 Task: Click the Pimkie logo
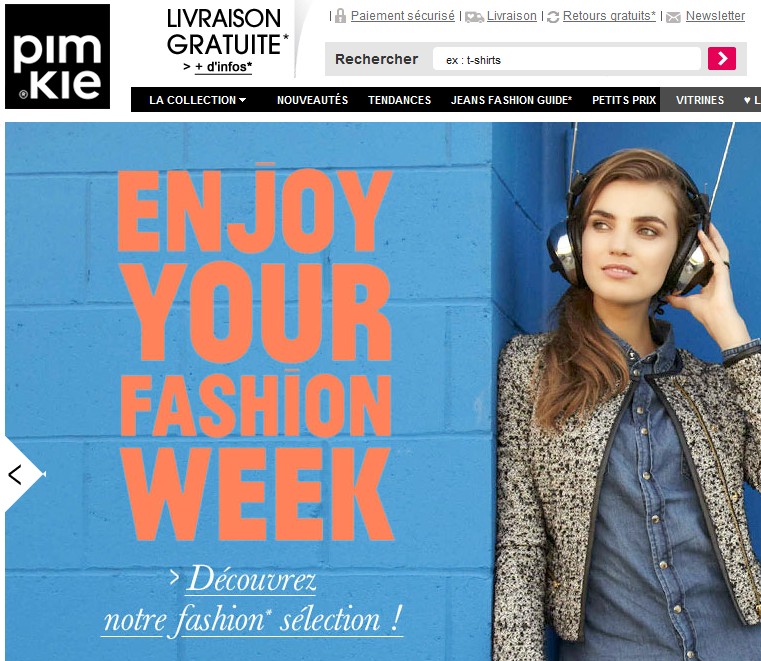pos(57,56)
